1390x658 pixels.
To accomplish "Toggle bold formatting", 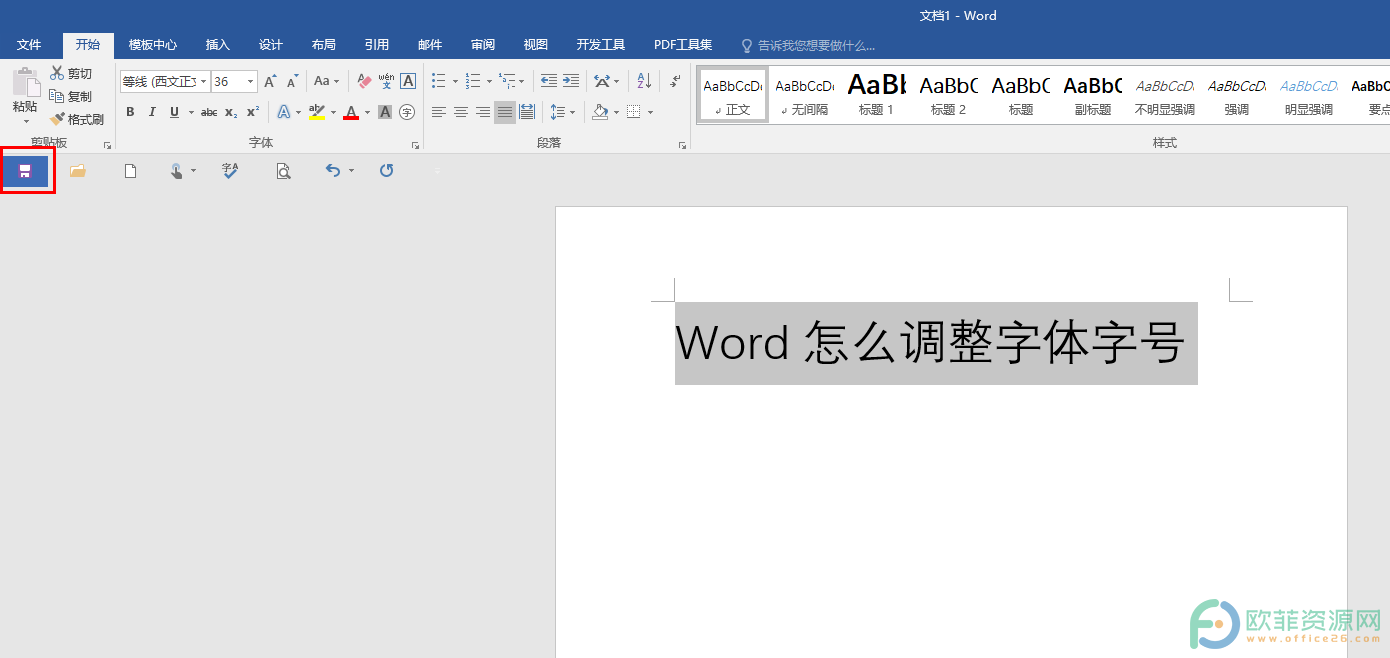I will pyautogui.click(x=130, y=112).
